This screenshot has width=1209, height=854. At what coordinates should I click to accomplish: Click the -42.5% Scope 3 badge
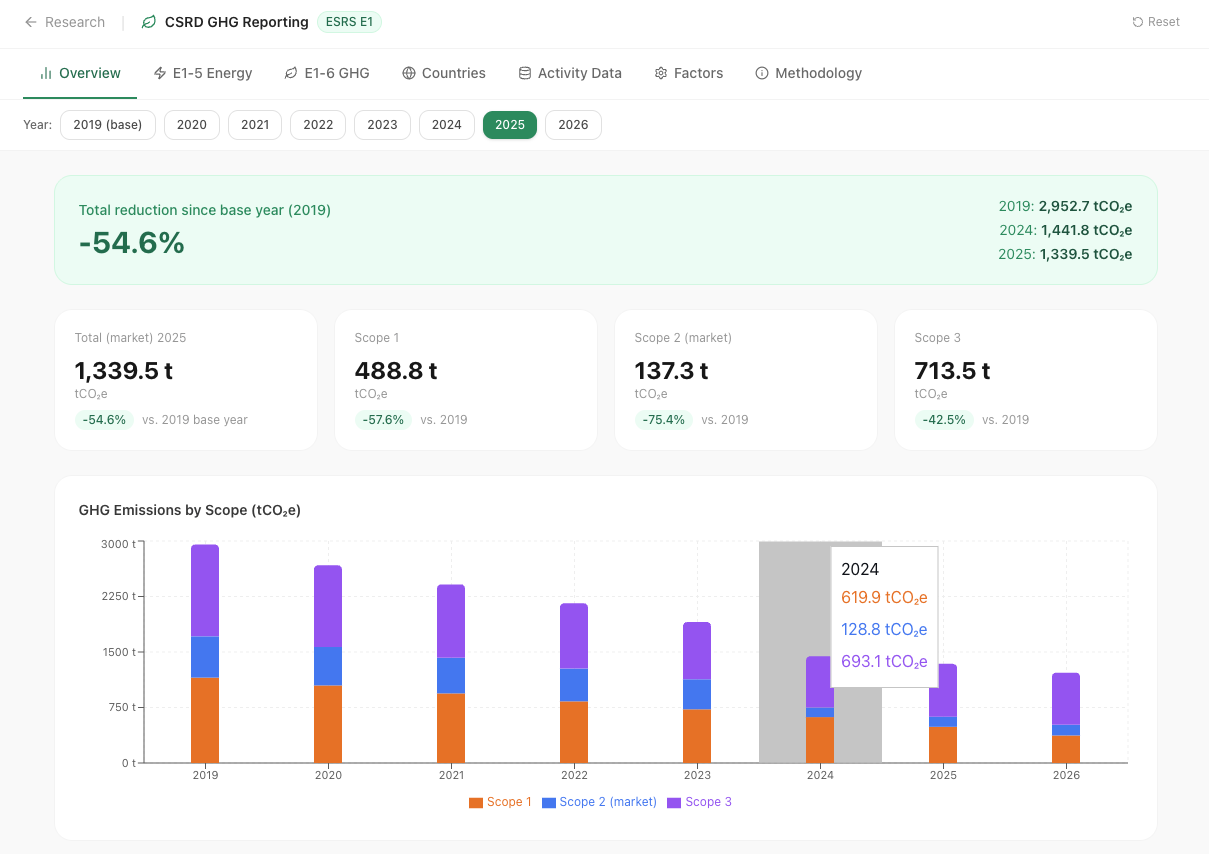(944, 420)
